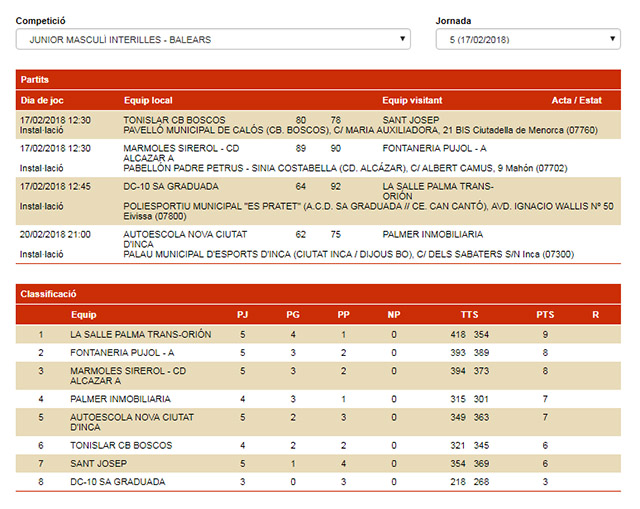Select LA SALLE PALMA TRANS-ORIÓN in standings
The image size is (640, 509).
click(x=140, y=334)
